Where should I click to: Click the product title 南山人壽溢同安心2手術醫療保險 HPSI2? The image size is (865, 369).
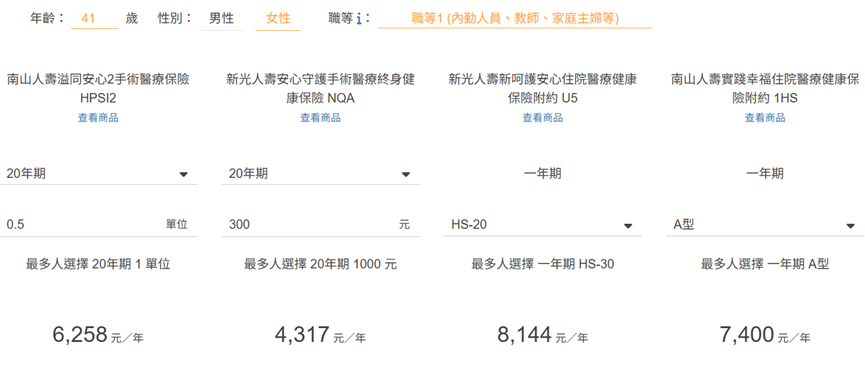(x=98, y=89)
